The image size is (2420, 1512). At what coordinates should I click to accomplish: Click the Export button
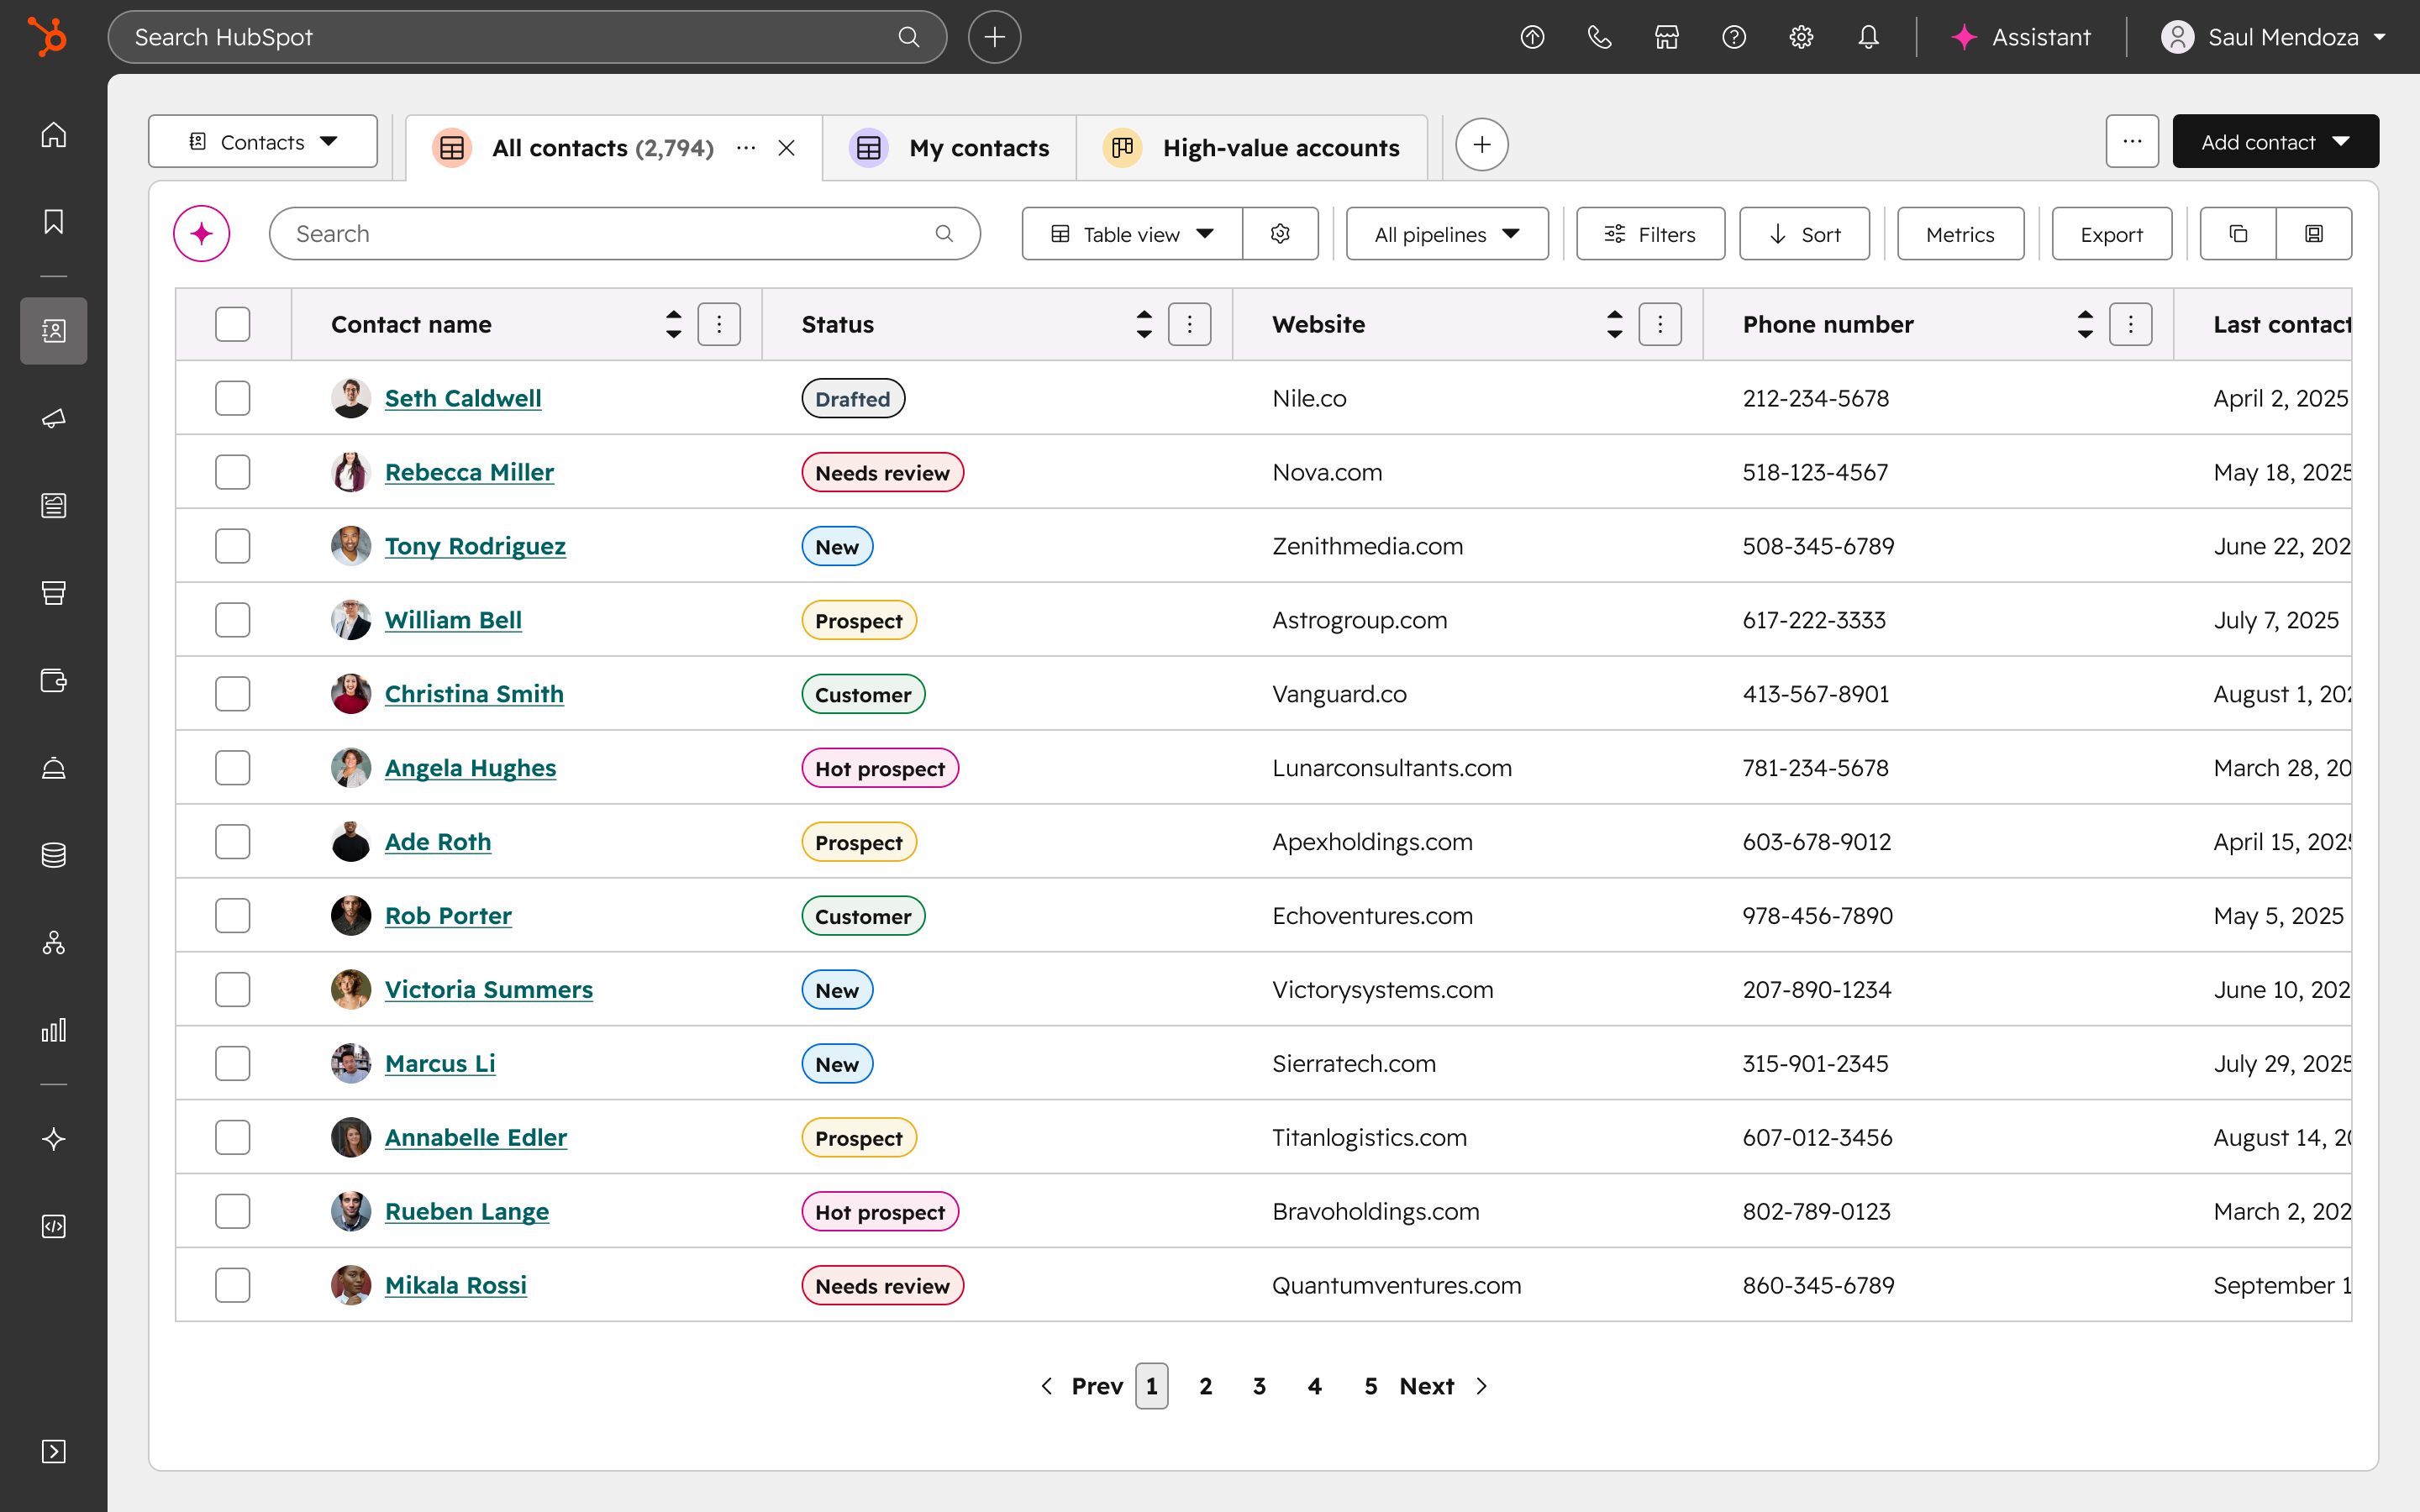(2111, 234)
